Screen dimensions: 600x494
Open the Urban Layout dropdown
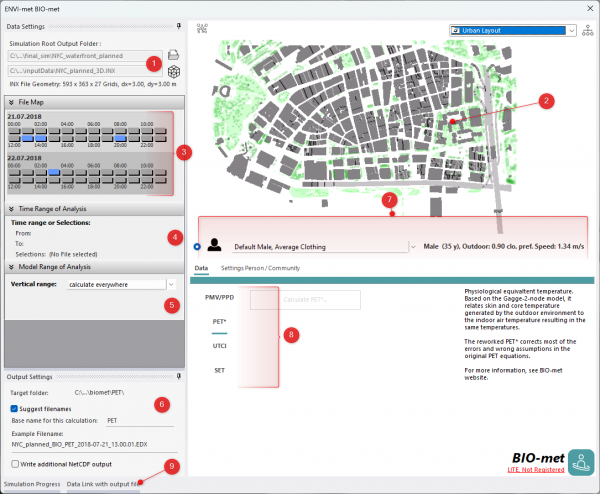tap(572, 30)
